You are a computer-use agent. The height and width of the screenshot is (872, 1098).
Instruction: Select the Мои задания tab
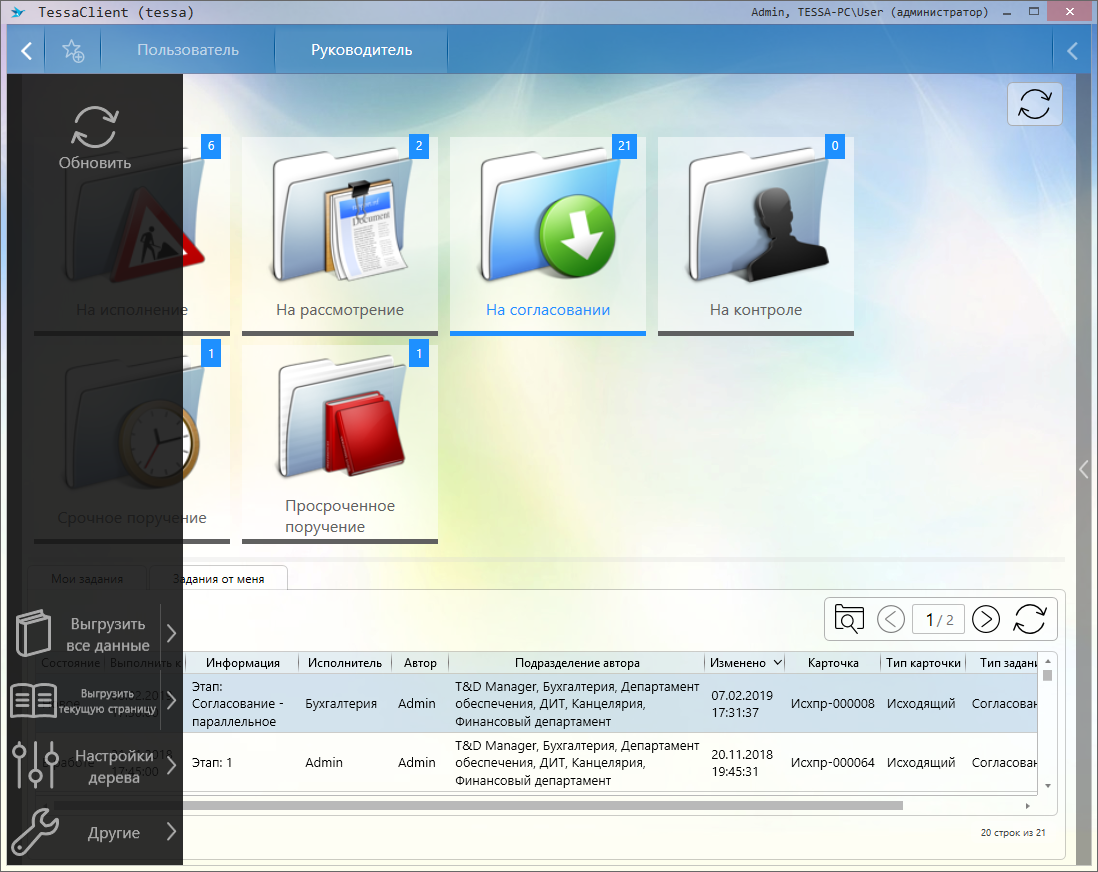pos(87,579)
